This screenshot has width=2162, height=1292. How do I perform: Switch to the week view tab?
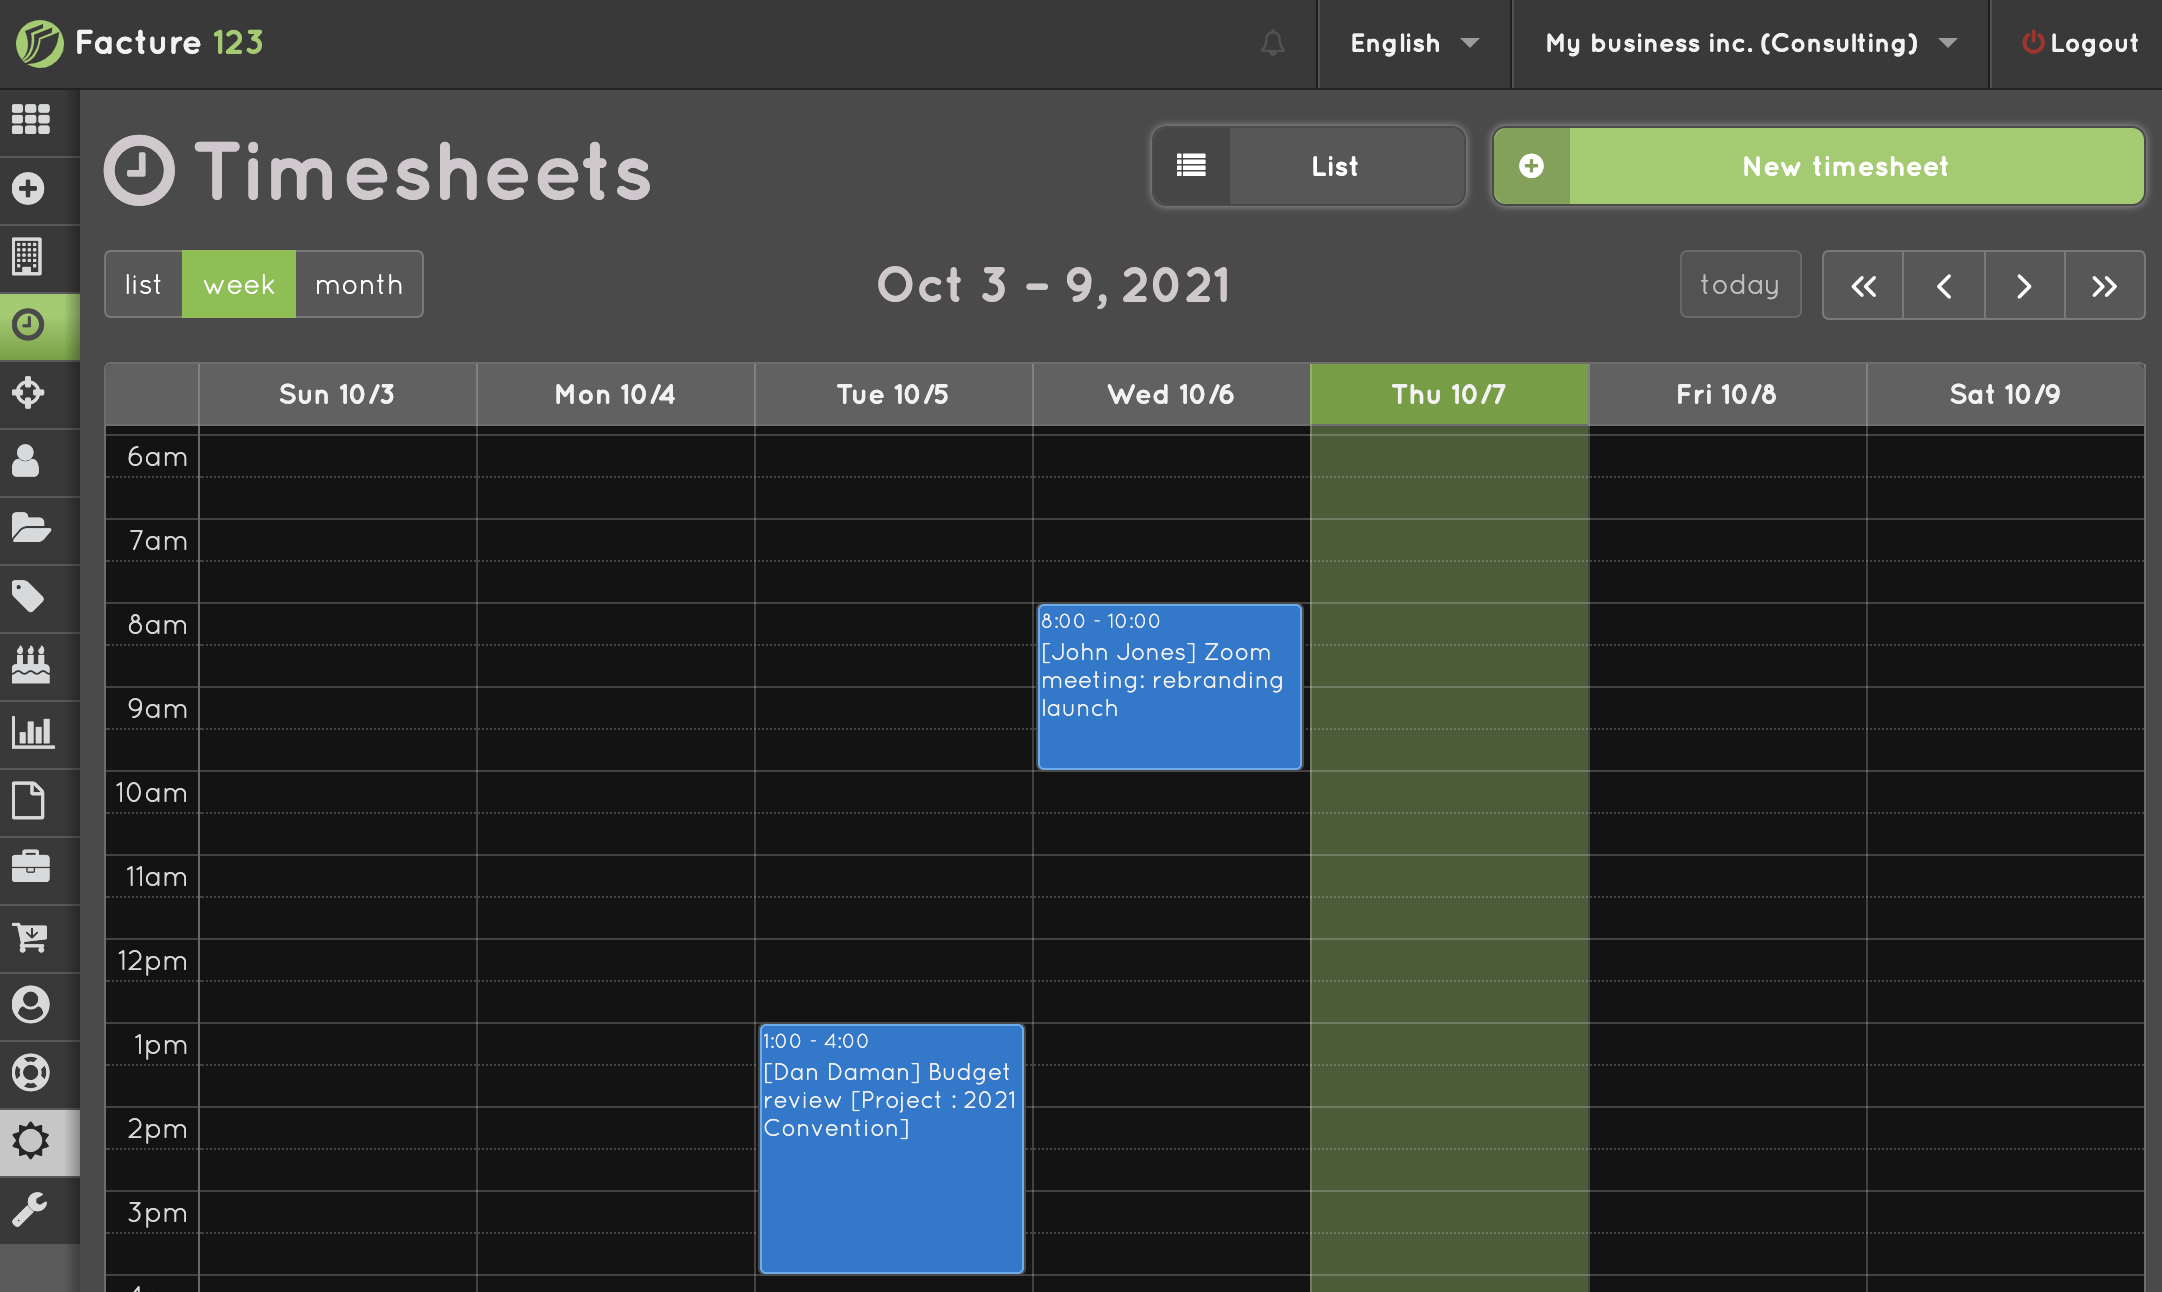click(x=239, y=284)
